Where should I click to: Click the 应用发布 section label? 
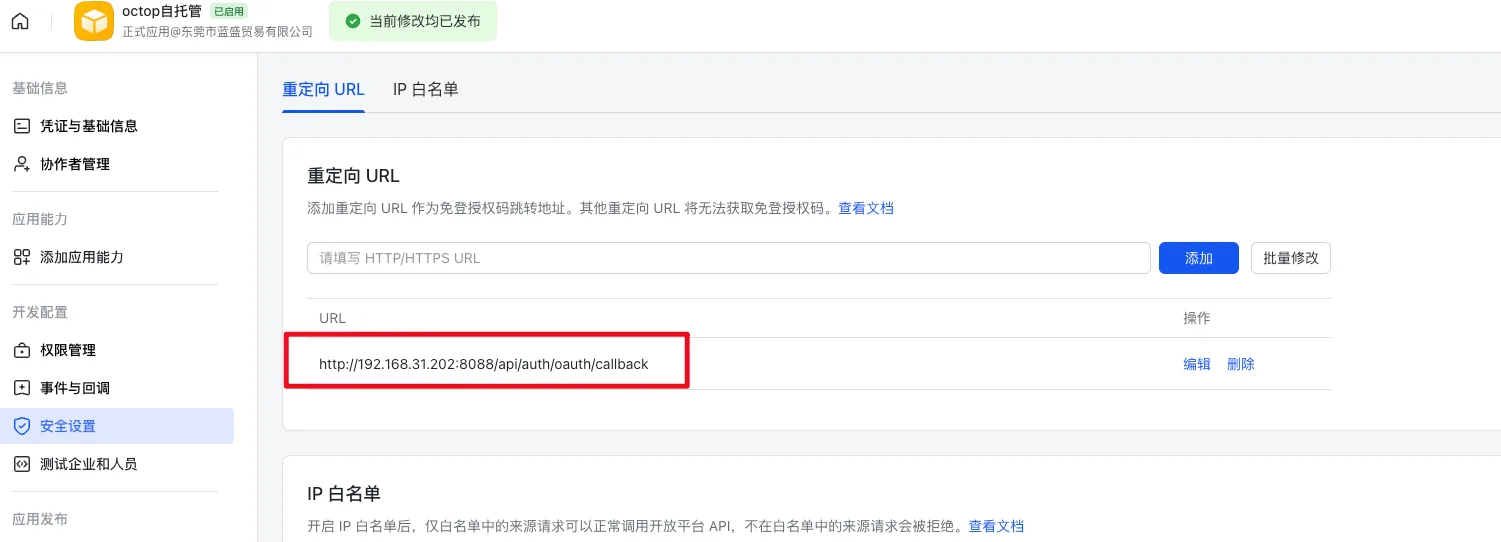pyautogui.click(x=40, y=519)
